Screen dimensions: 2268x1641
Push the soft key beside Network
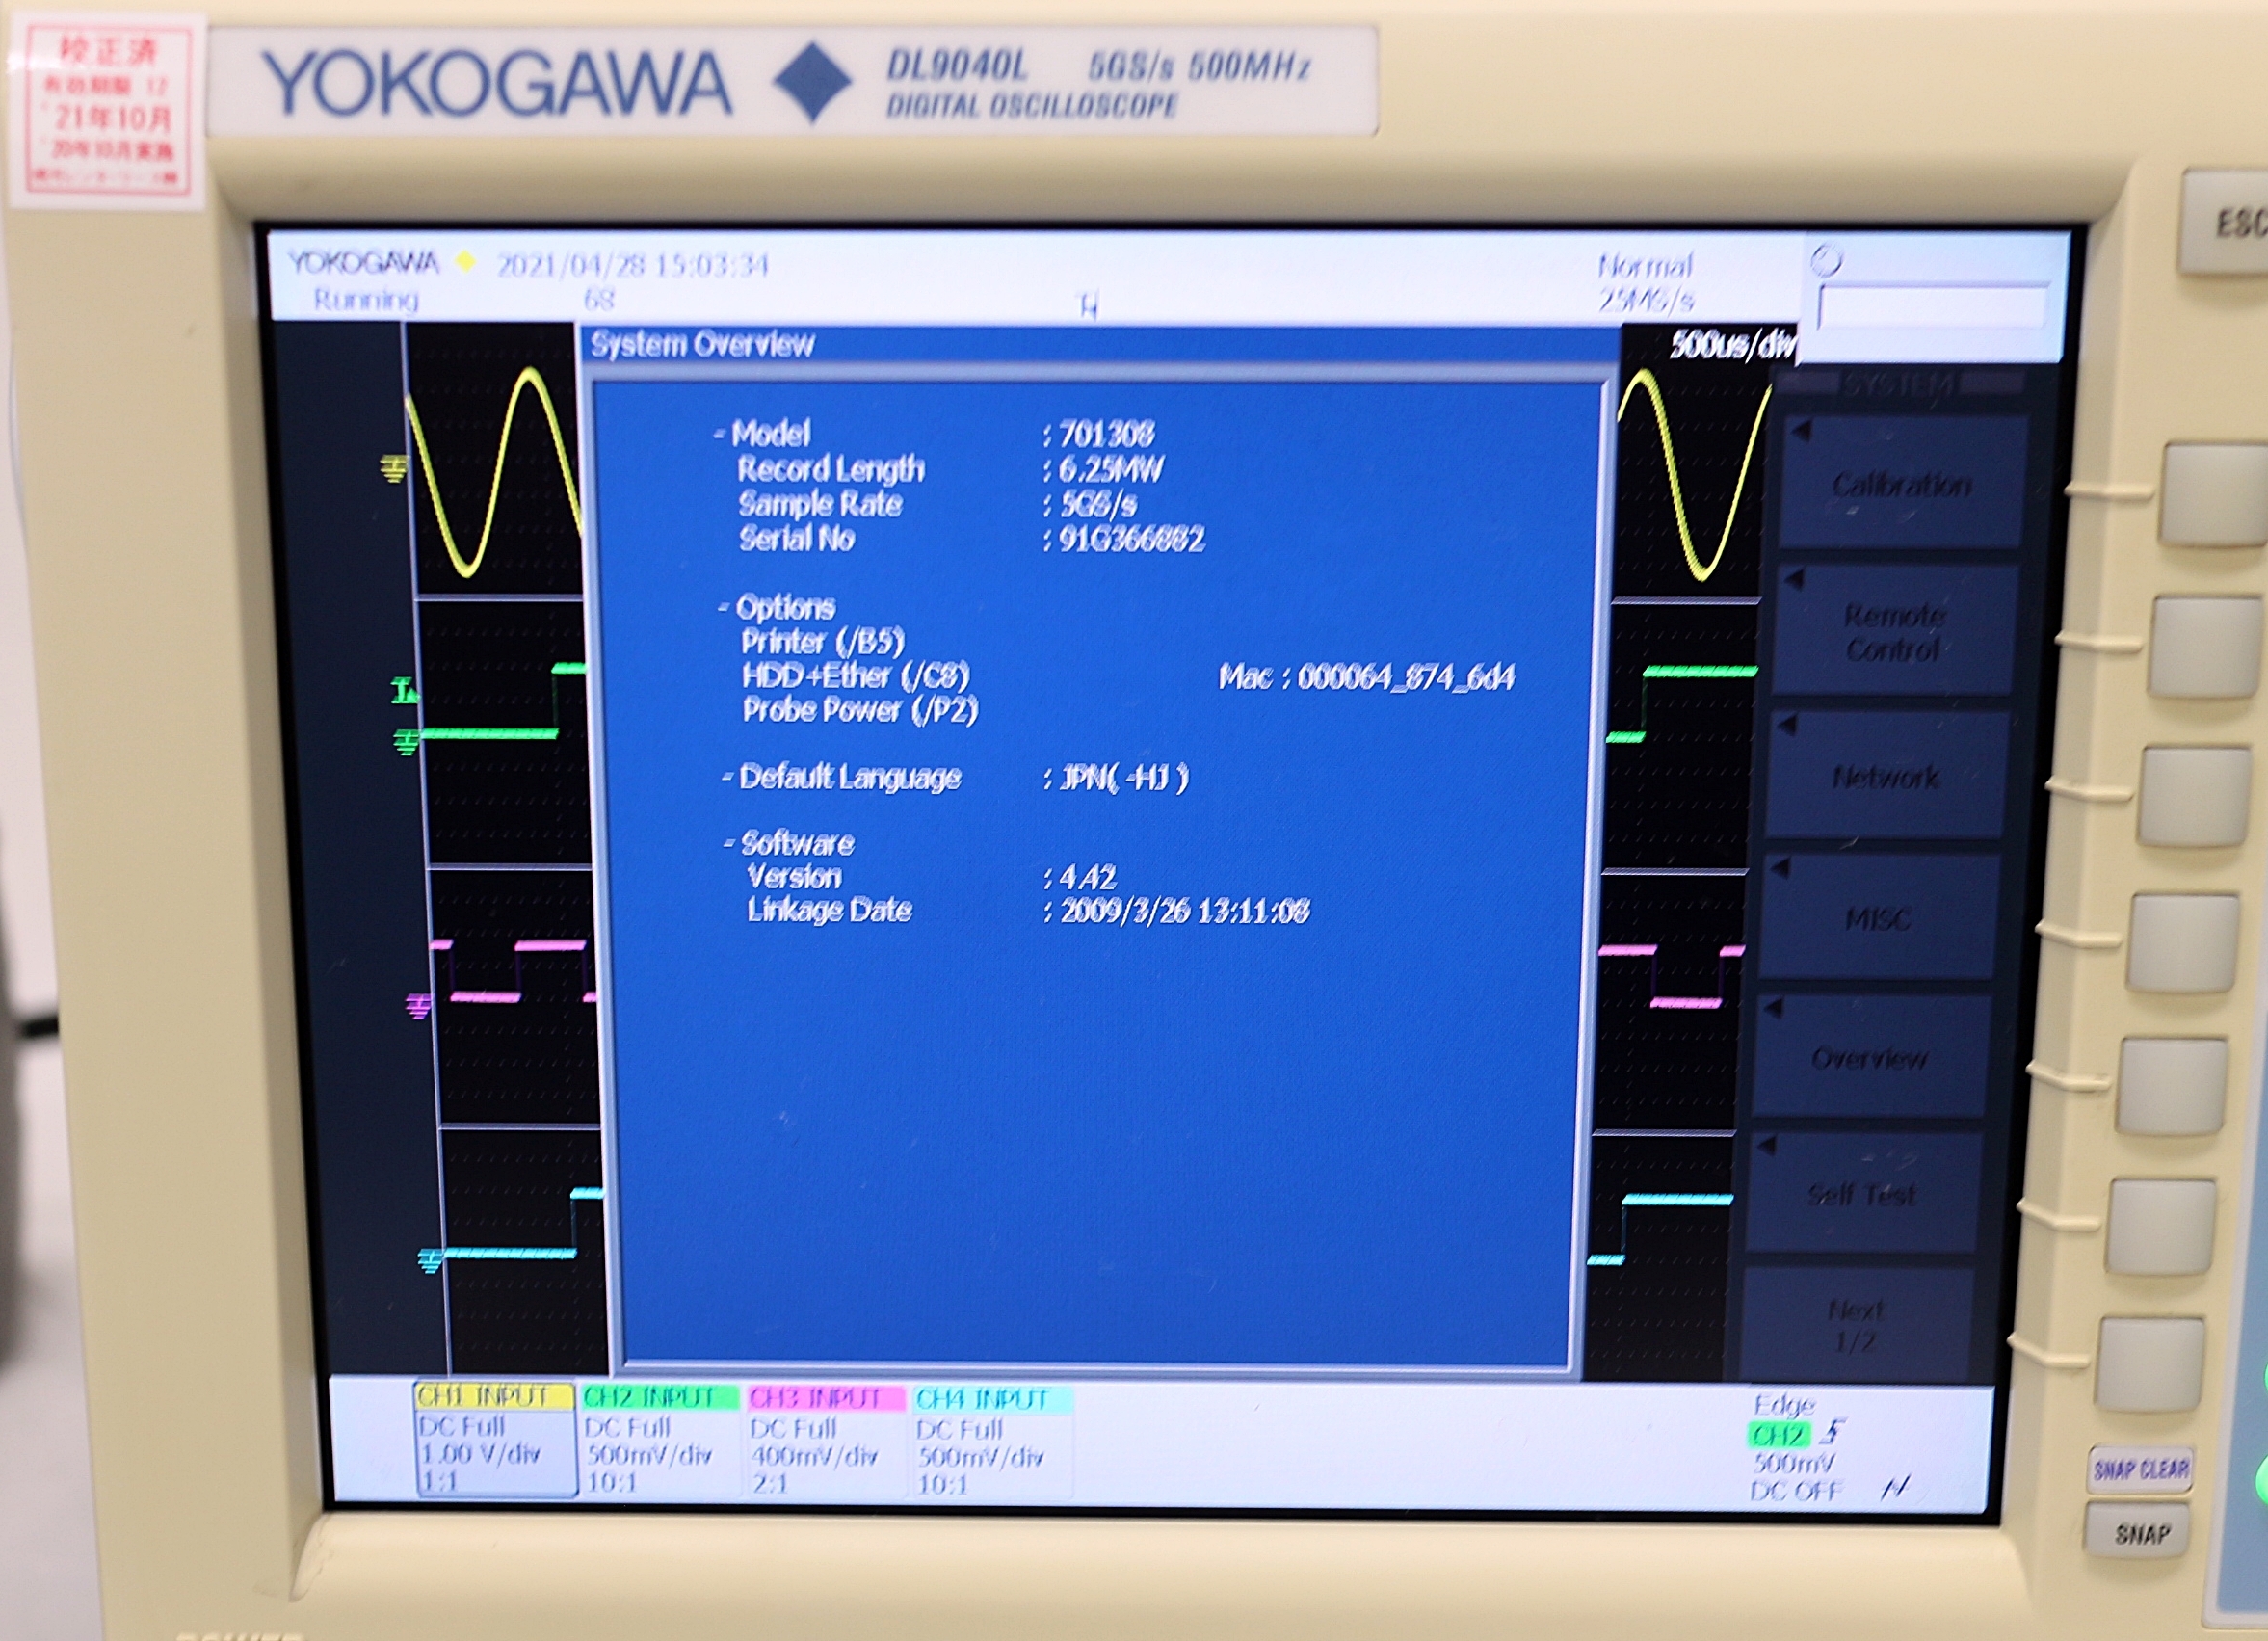[2194, 796]
